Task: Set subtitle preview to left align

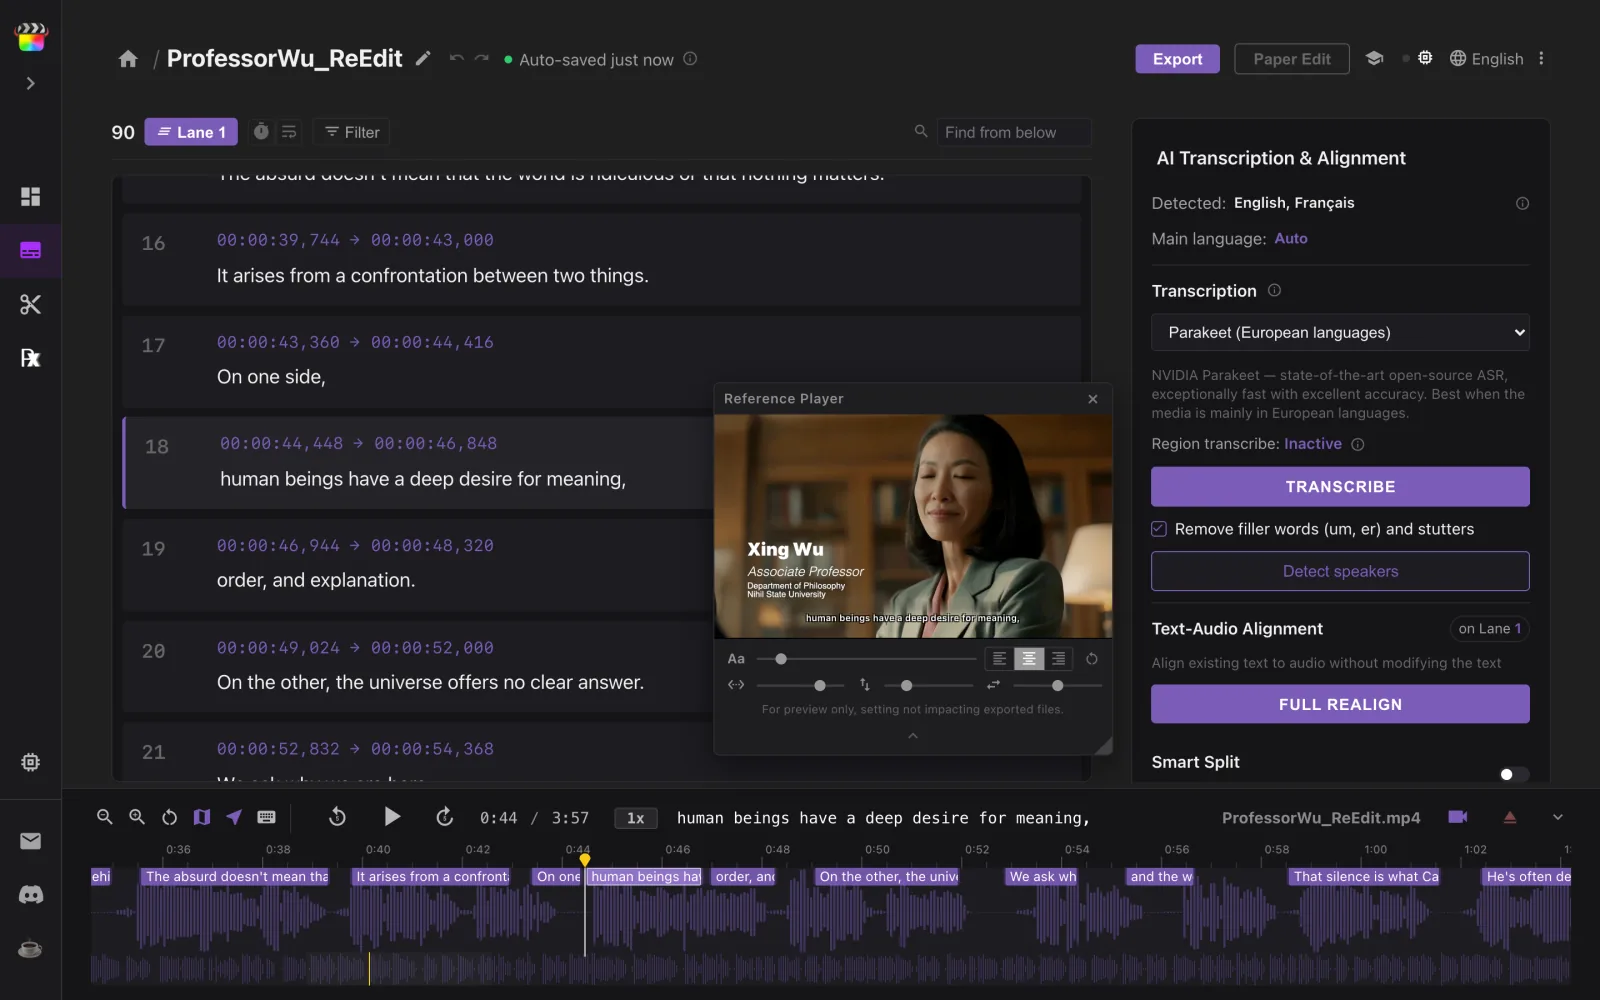Action: [x=999, y=659]
